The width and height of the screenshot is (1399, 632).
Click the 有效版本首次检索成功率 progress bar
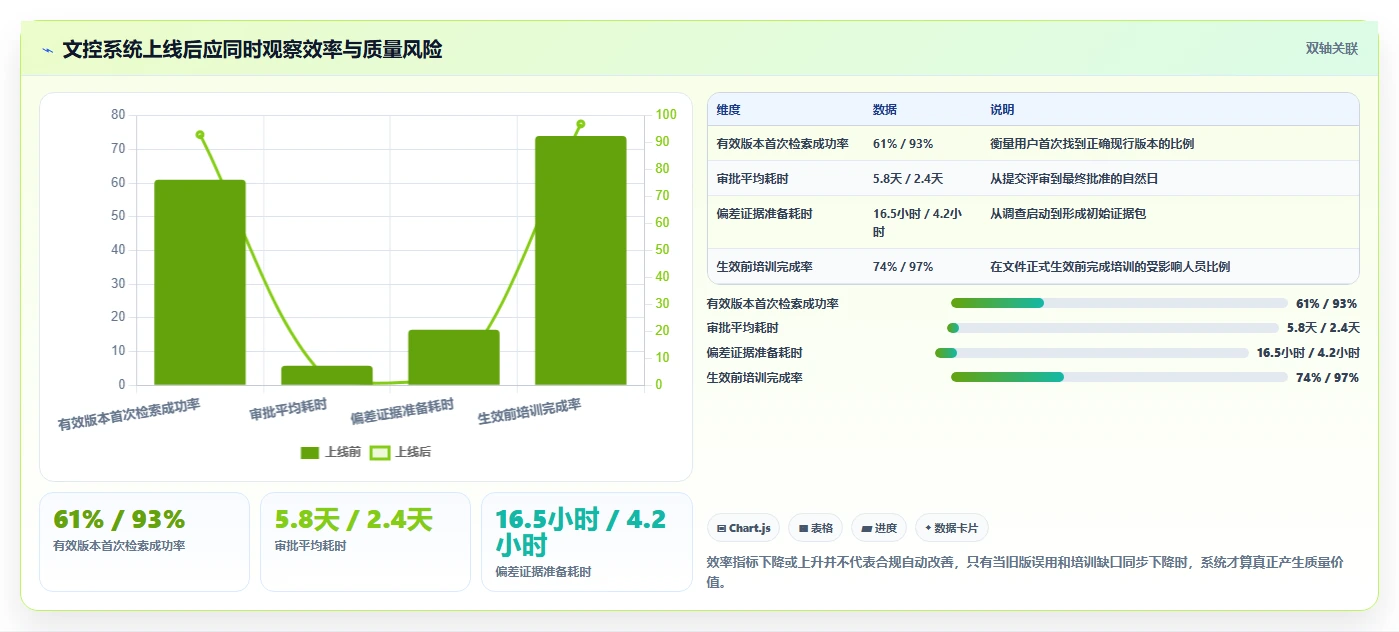tap(1119, 303)
